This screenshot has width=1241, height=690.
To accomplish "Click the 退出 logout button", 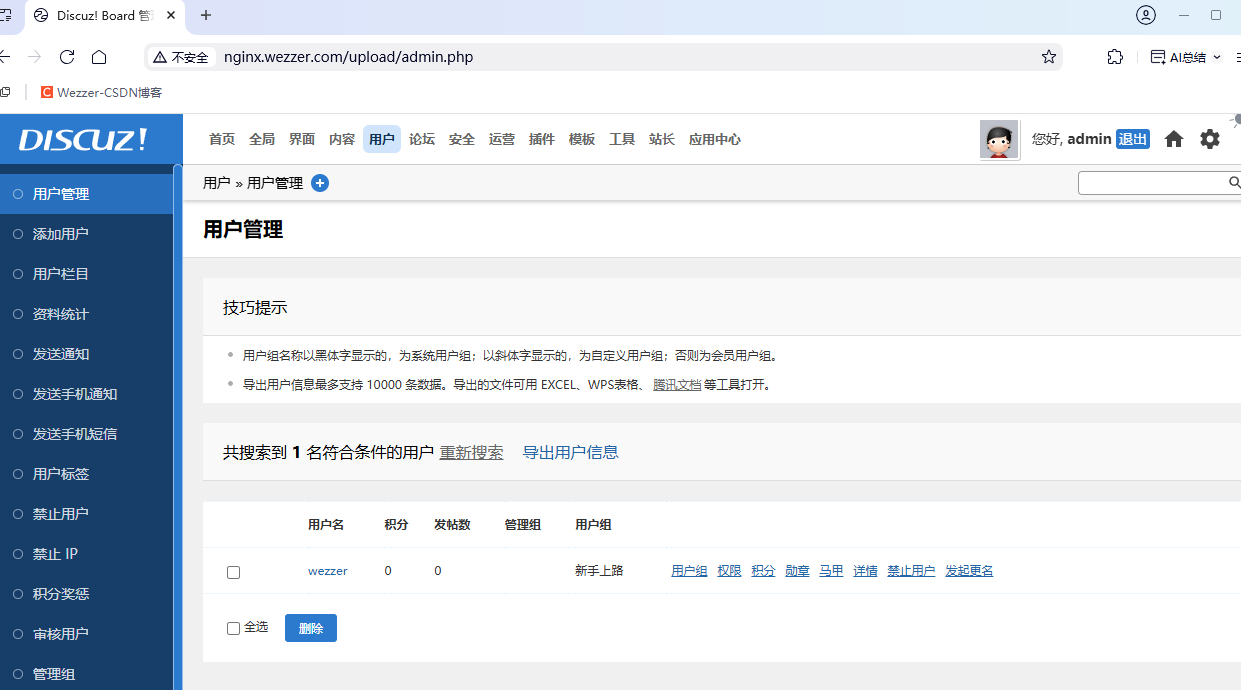I will [1133, 139].
